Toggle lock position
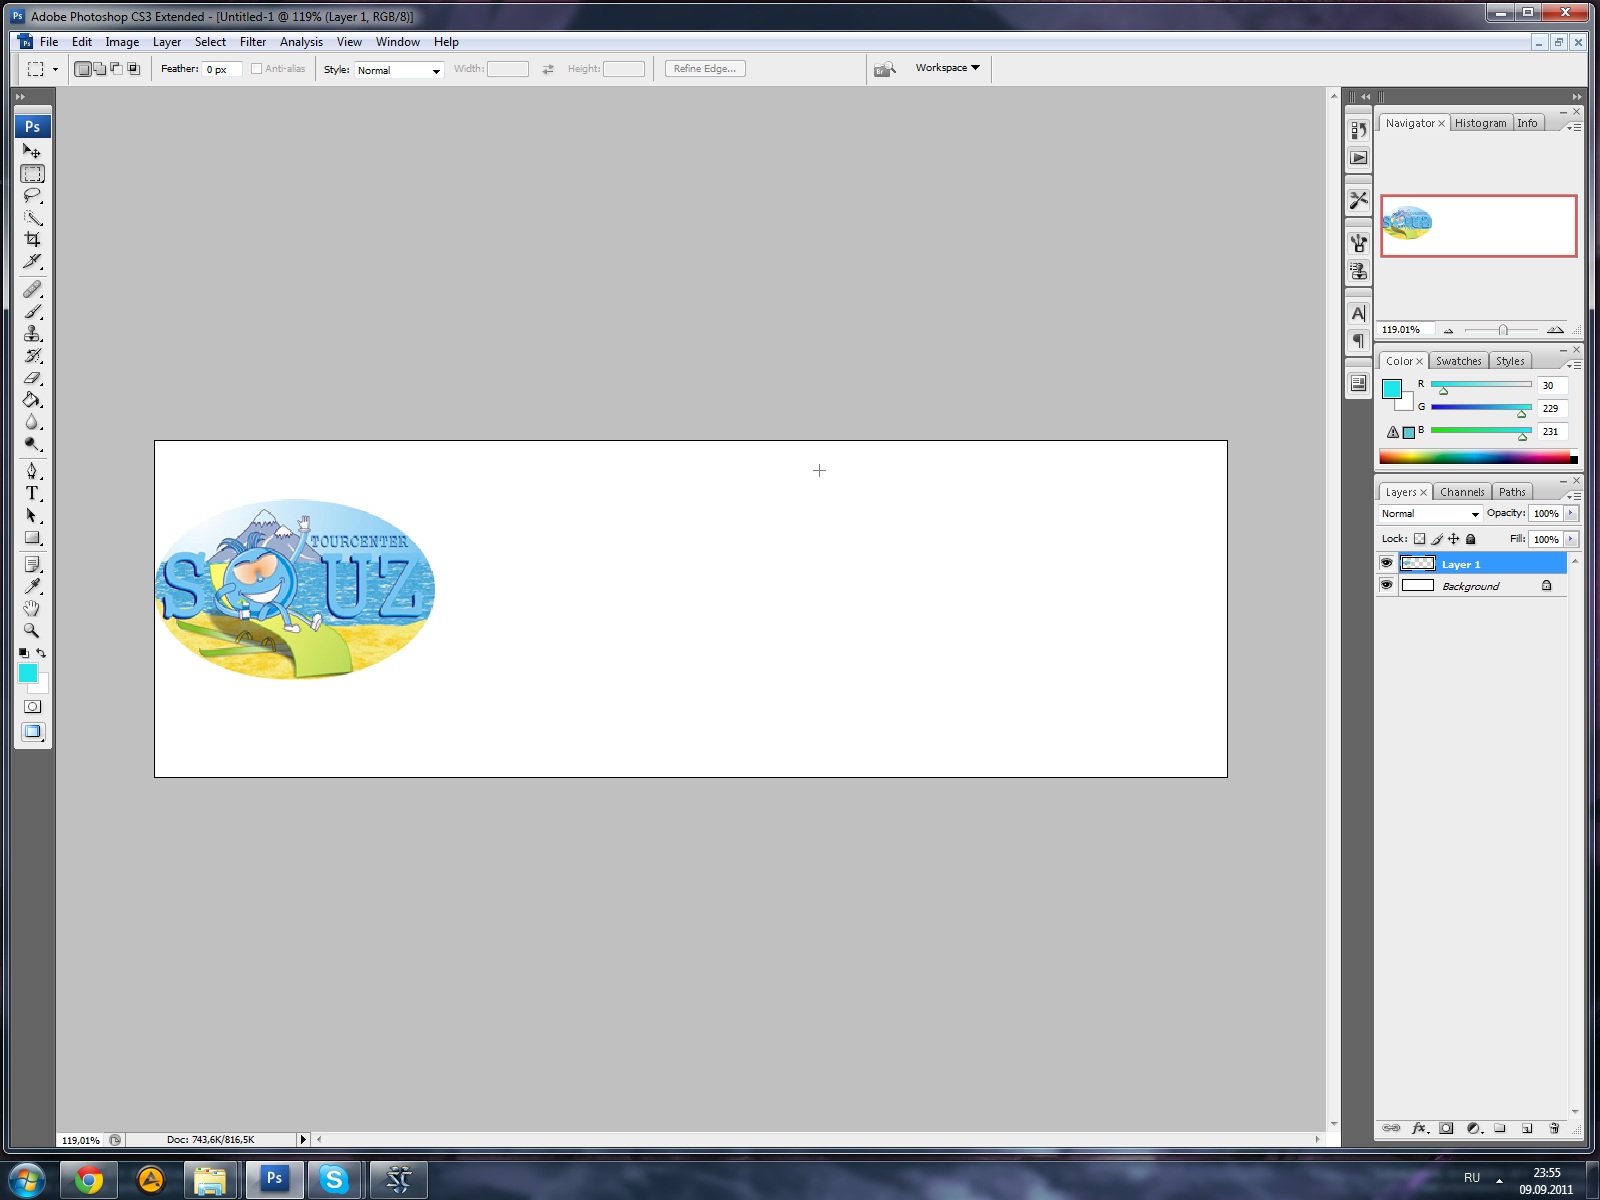1600x1200 pixels. [x=1454, y=539]
